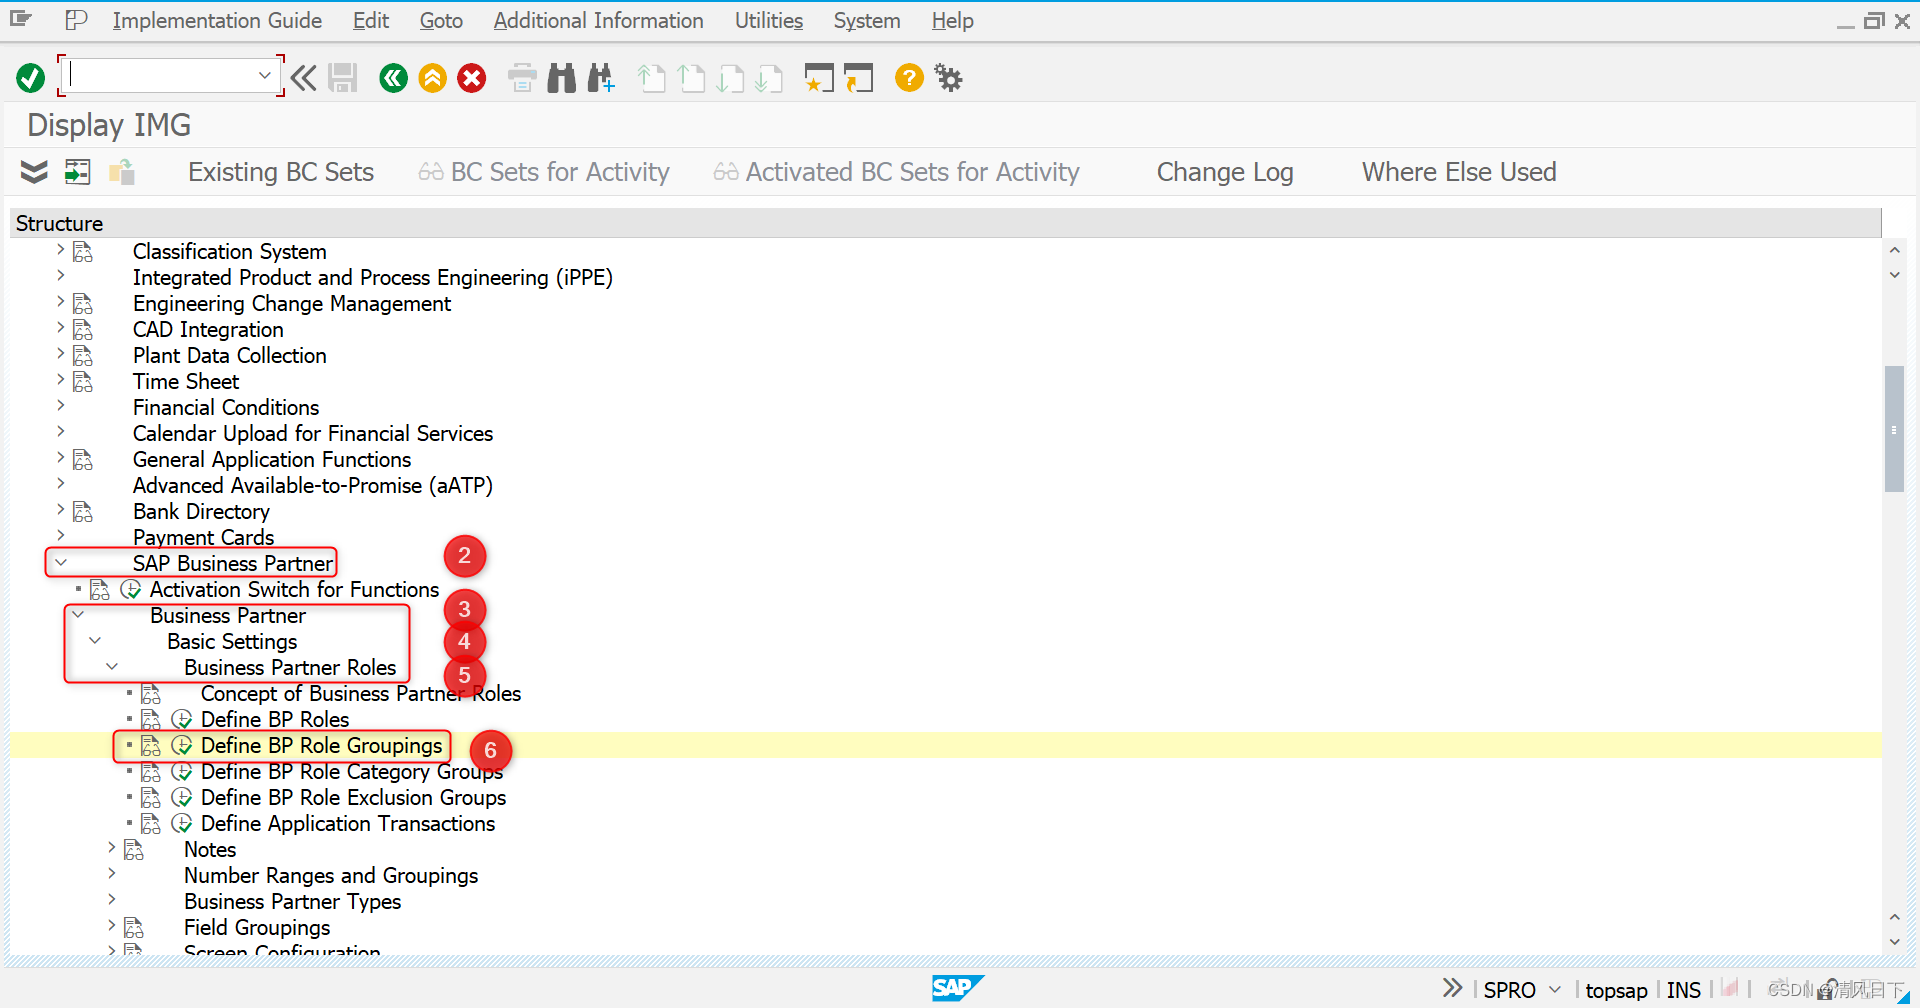Open the Implementation Guide menu

coord(217,20)
